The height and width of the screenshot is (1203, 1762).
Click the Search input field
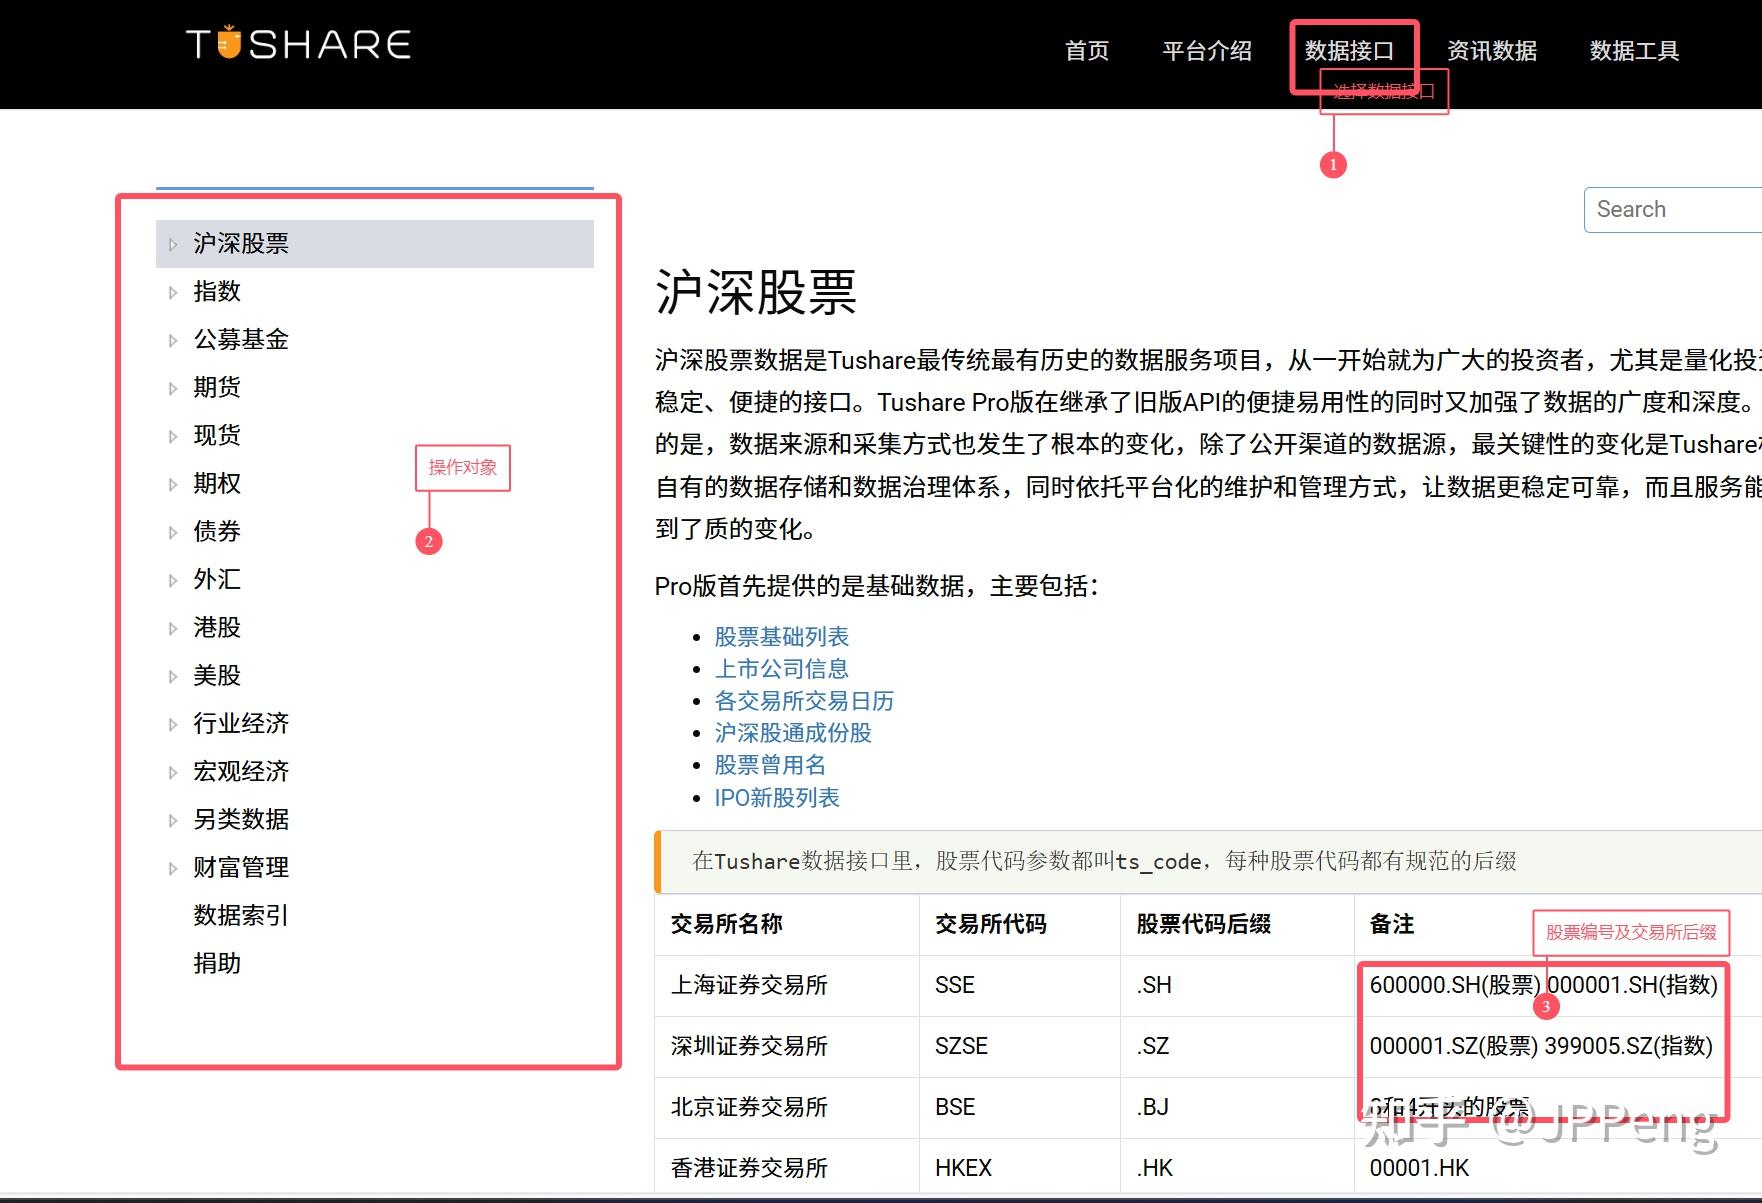[x=1672, y=209]
